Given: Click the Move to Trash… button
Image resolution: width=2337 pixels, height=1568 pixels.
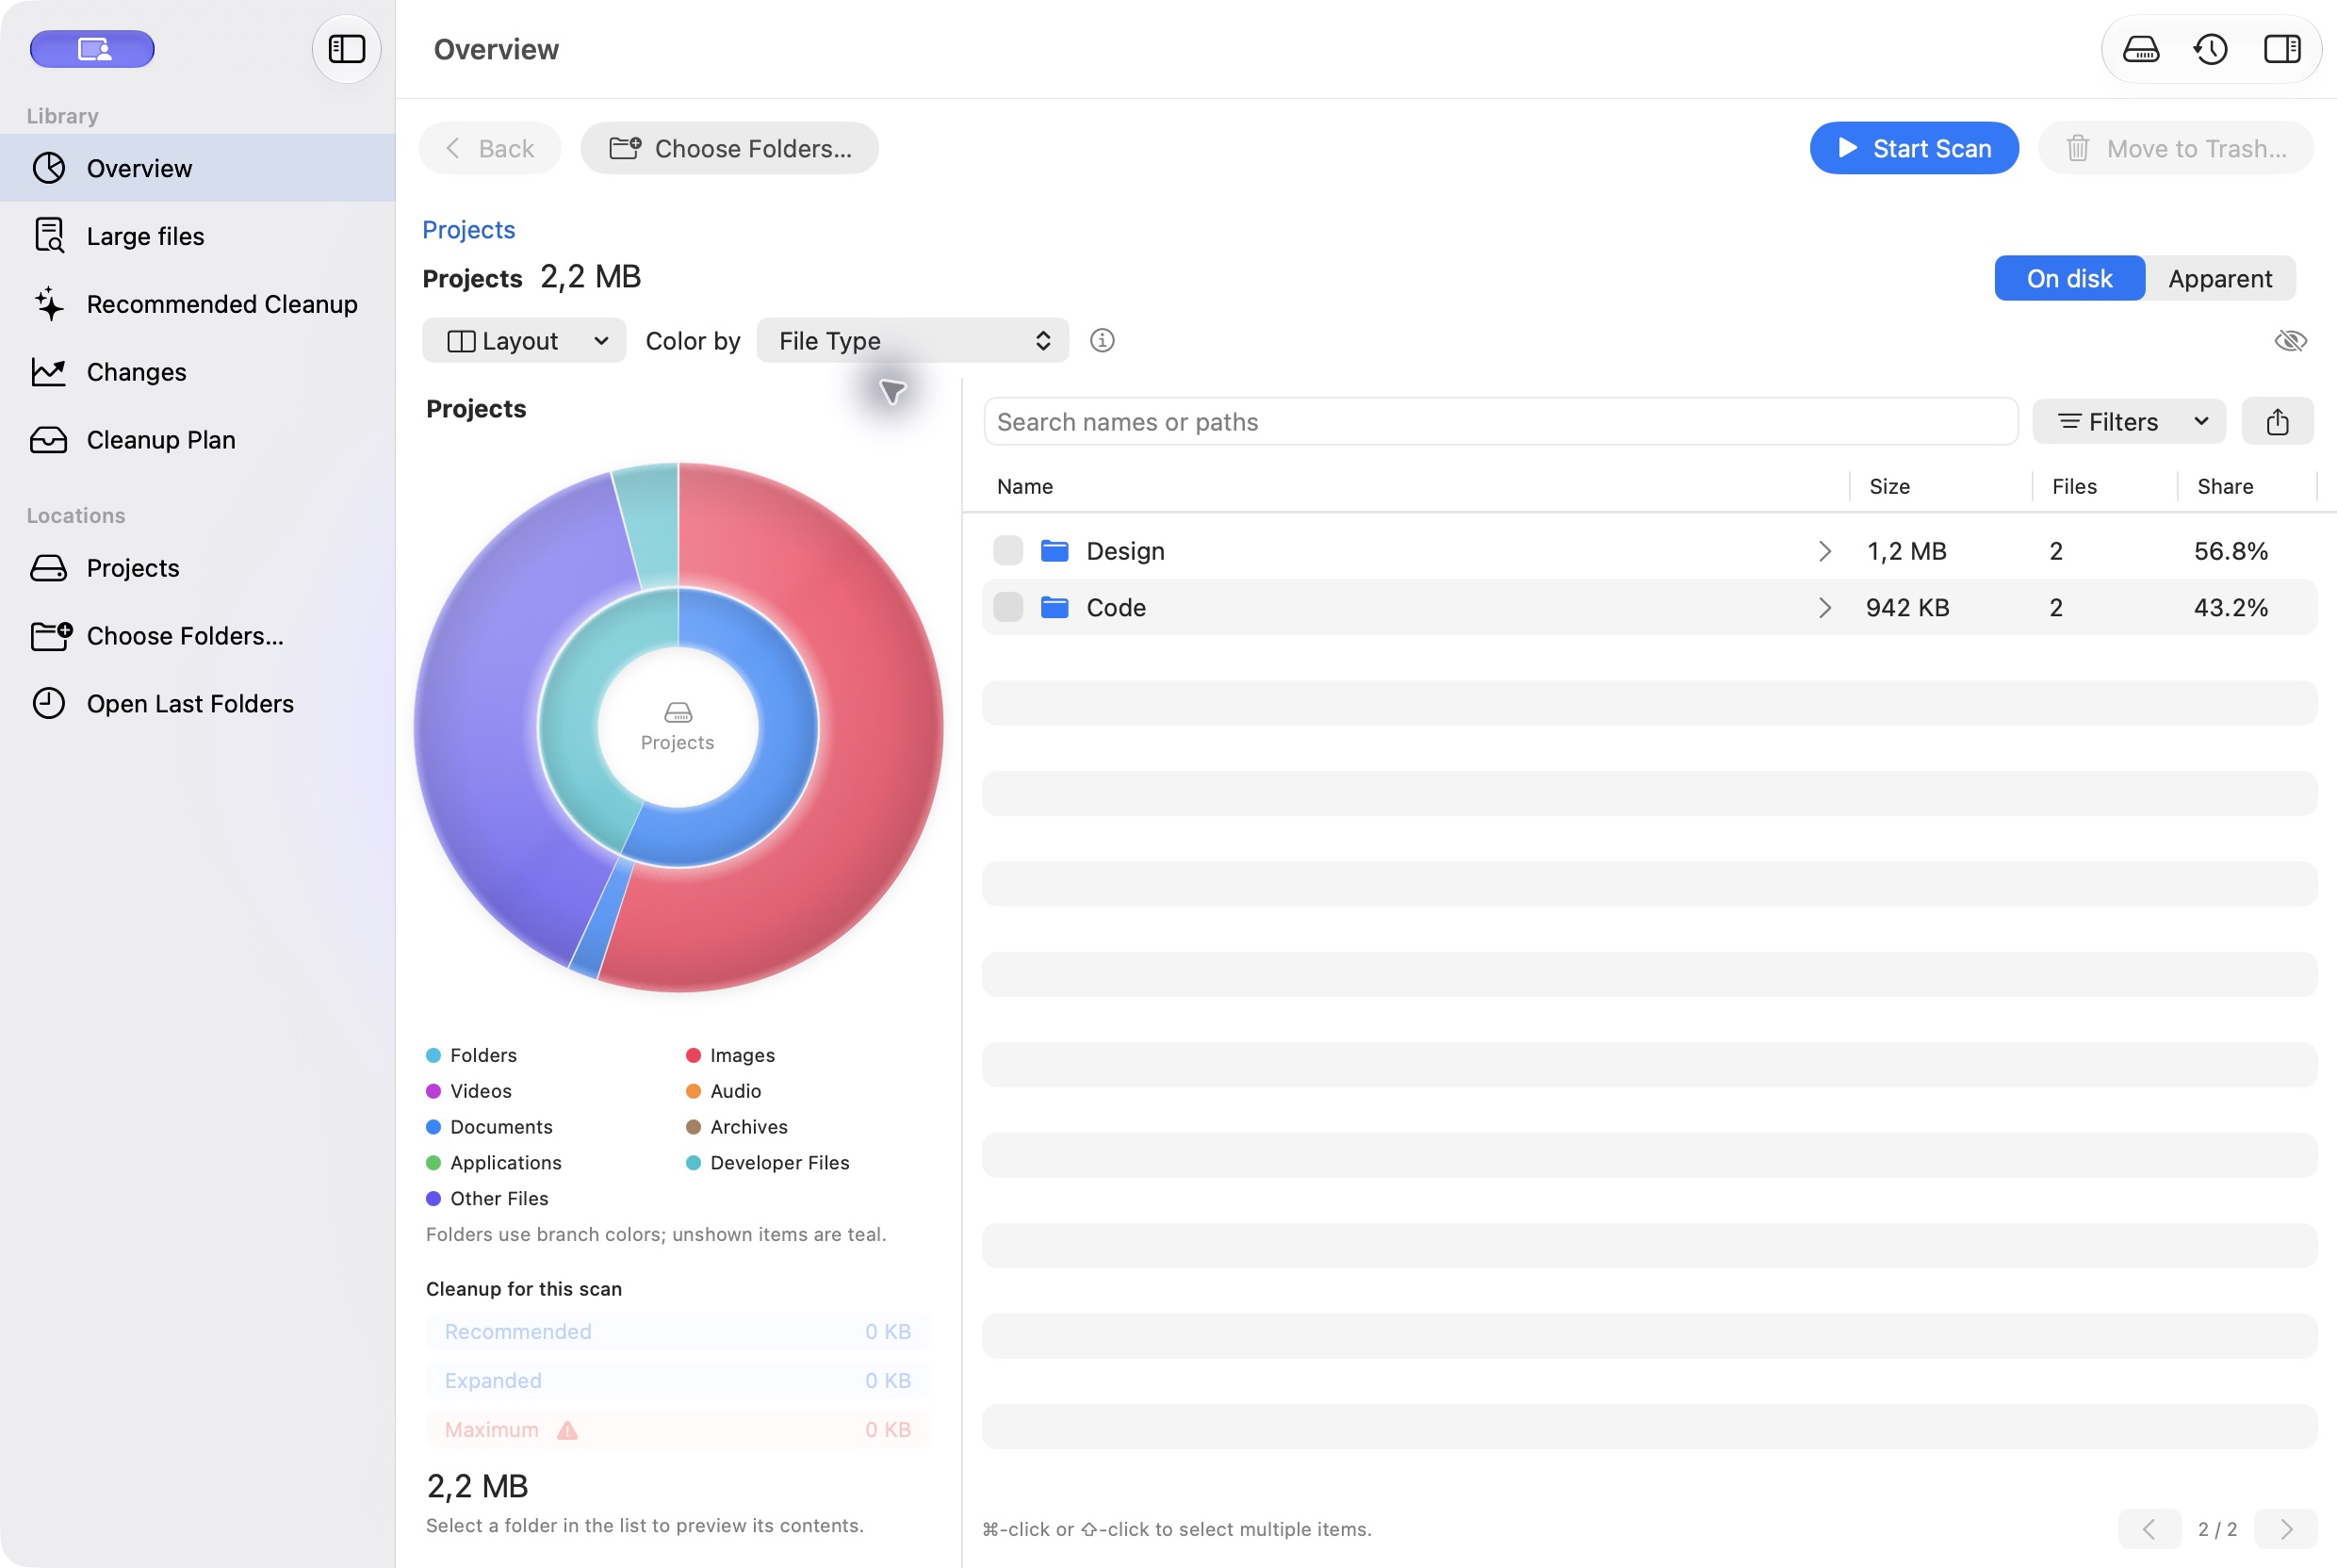Looking at the screenshot, I should coord(2175,148).
